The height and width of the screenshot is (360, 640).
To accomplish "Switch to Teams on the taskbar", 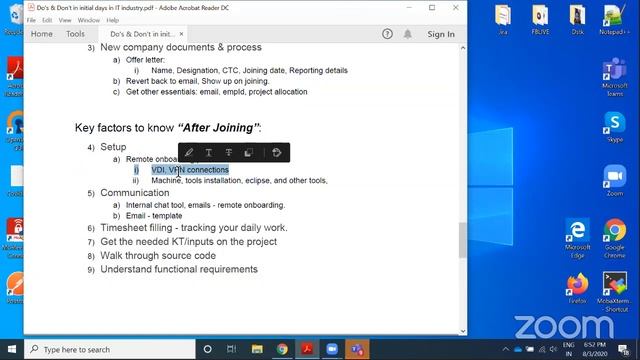I will [357, 349].
